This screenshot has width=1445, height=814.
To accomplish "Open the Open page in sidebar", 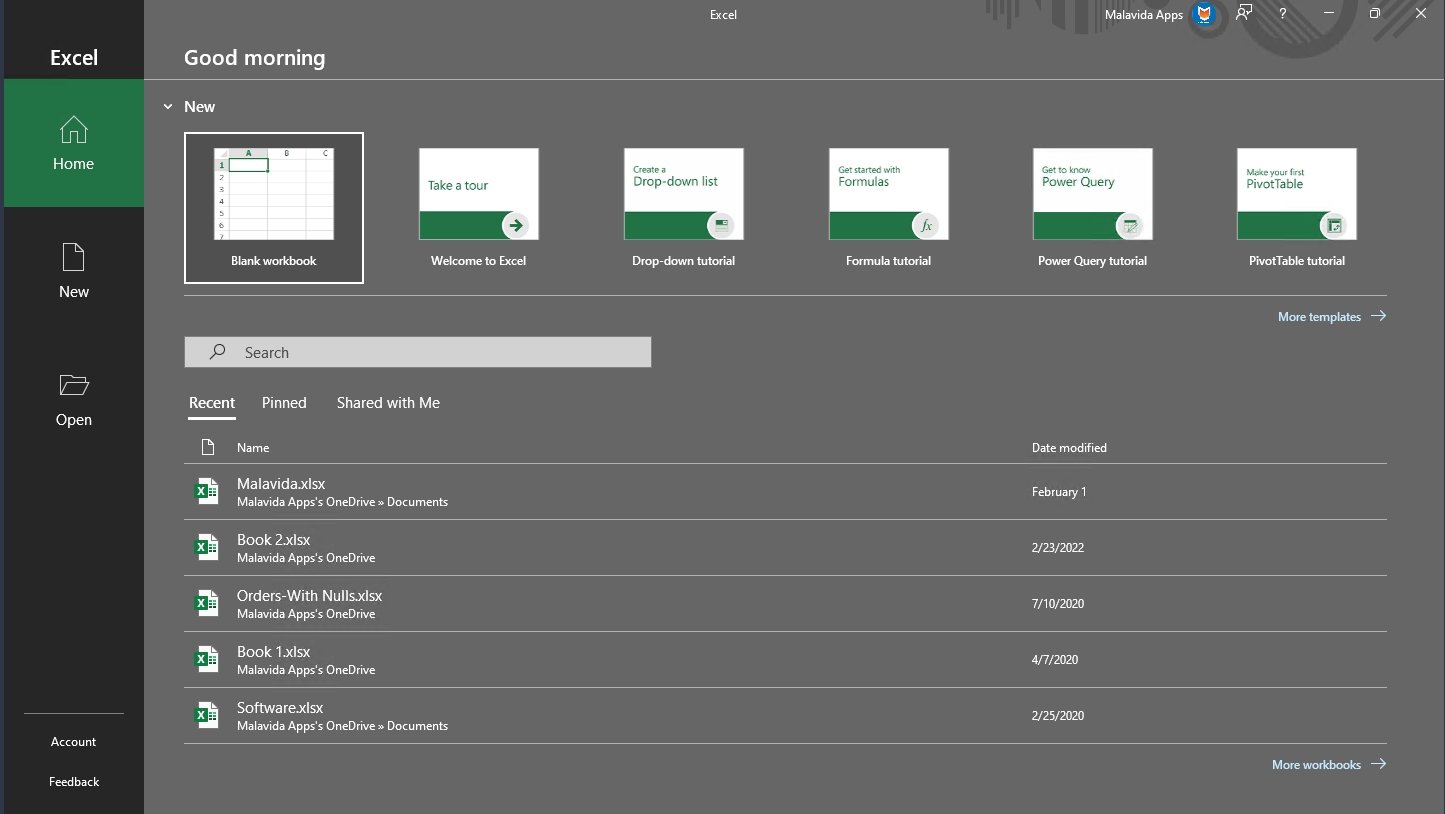I will tap(74, 399).
